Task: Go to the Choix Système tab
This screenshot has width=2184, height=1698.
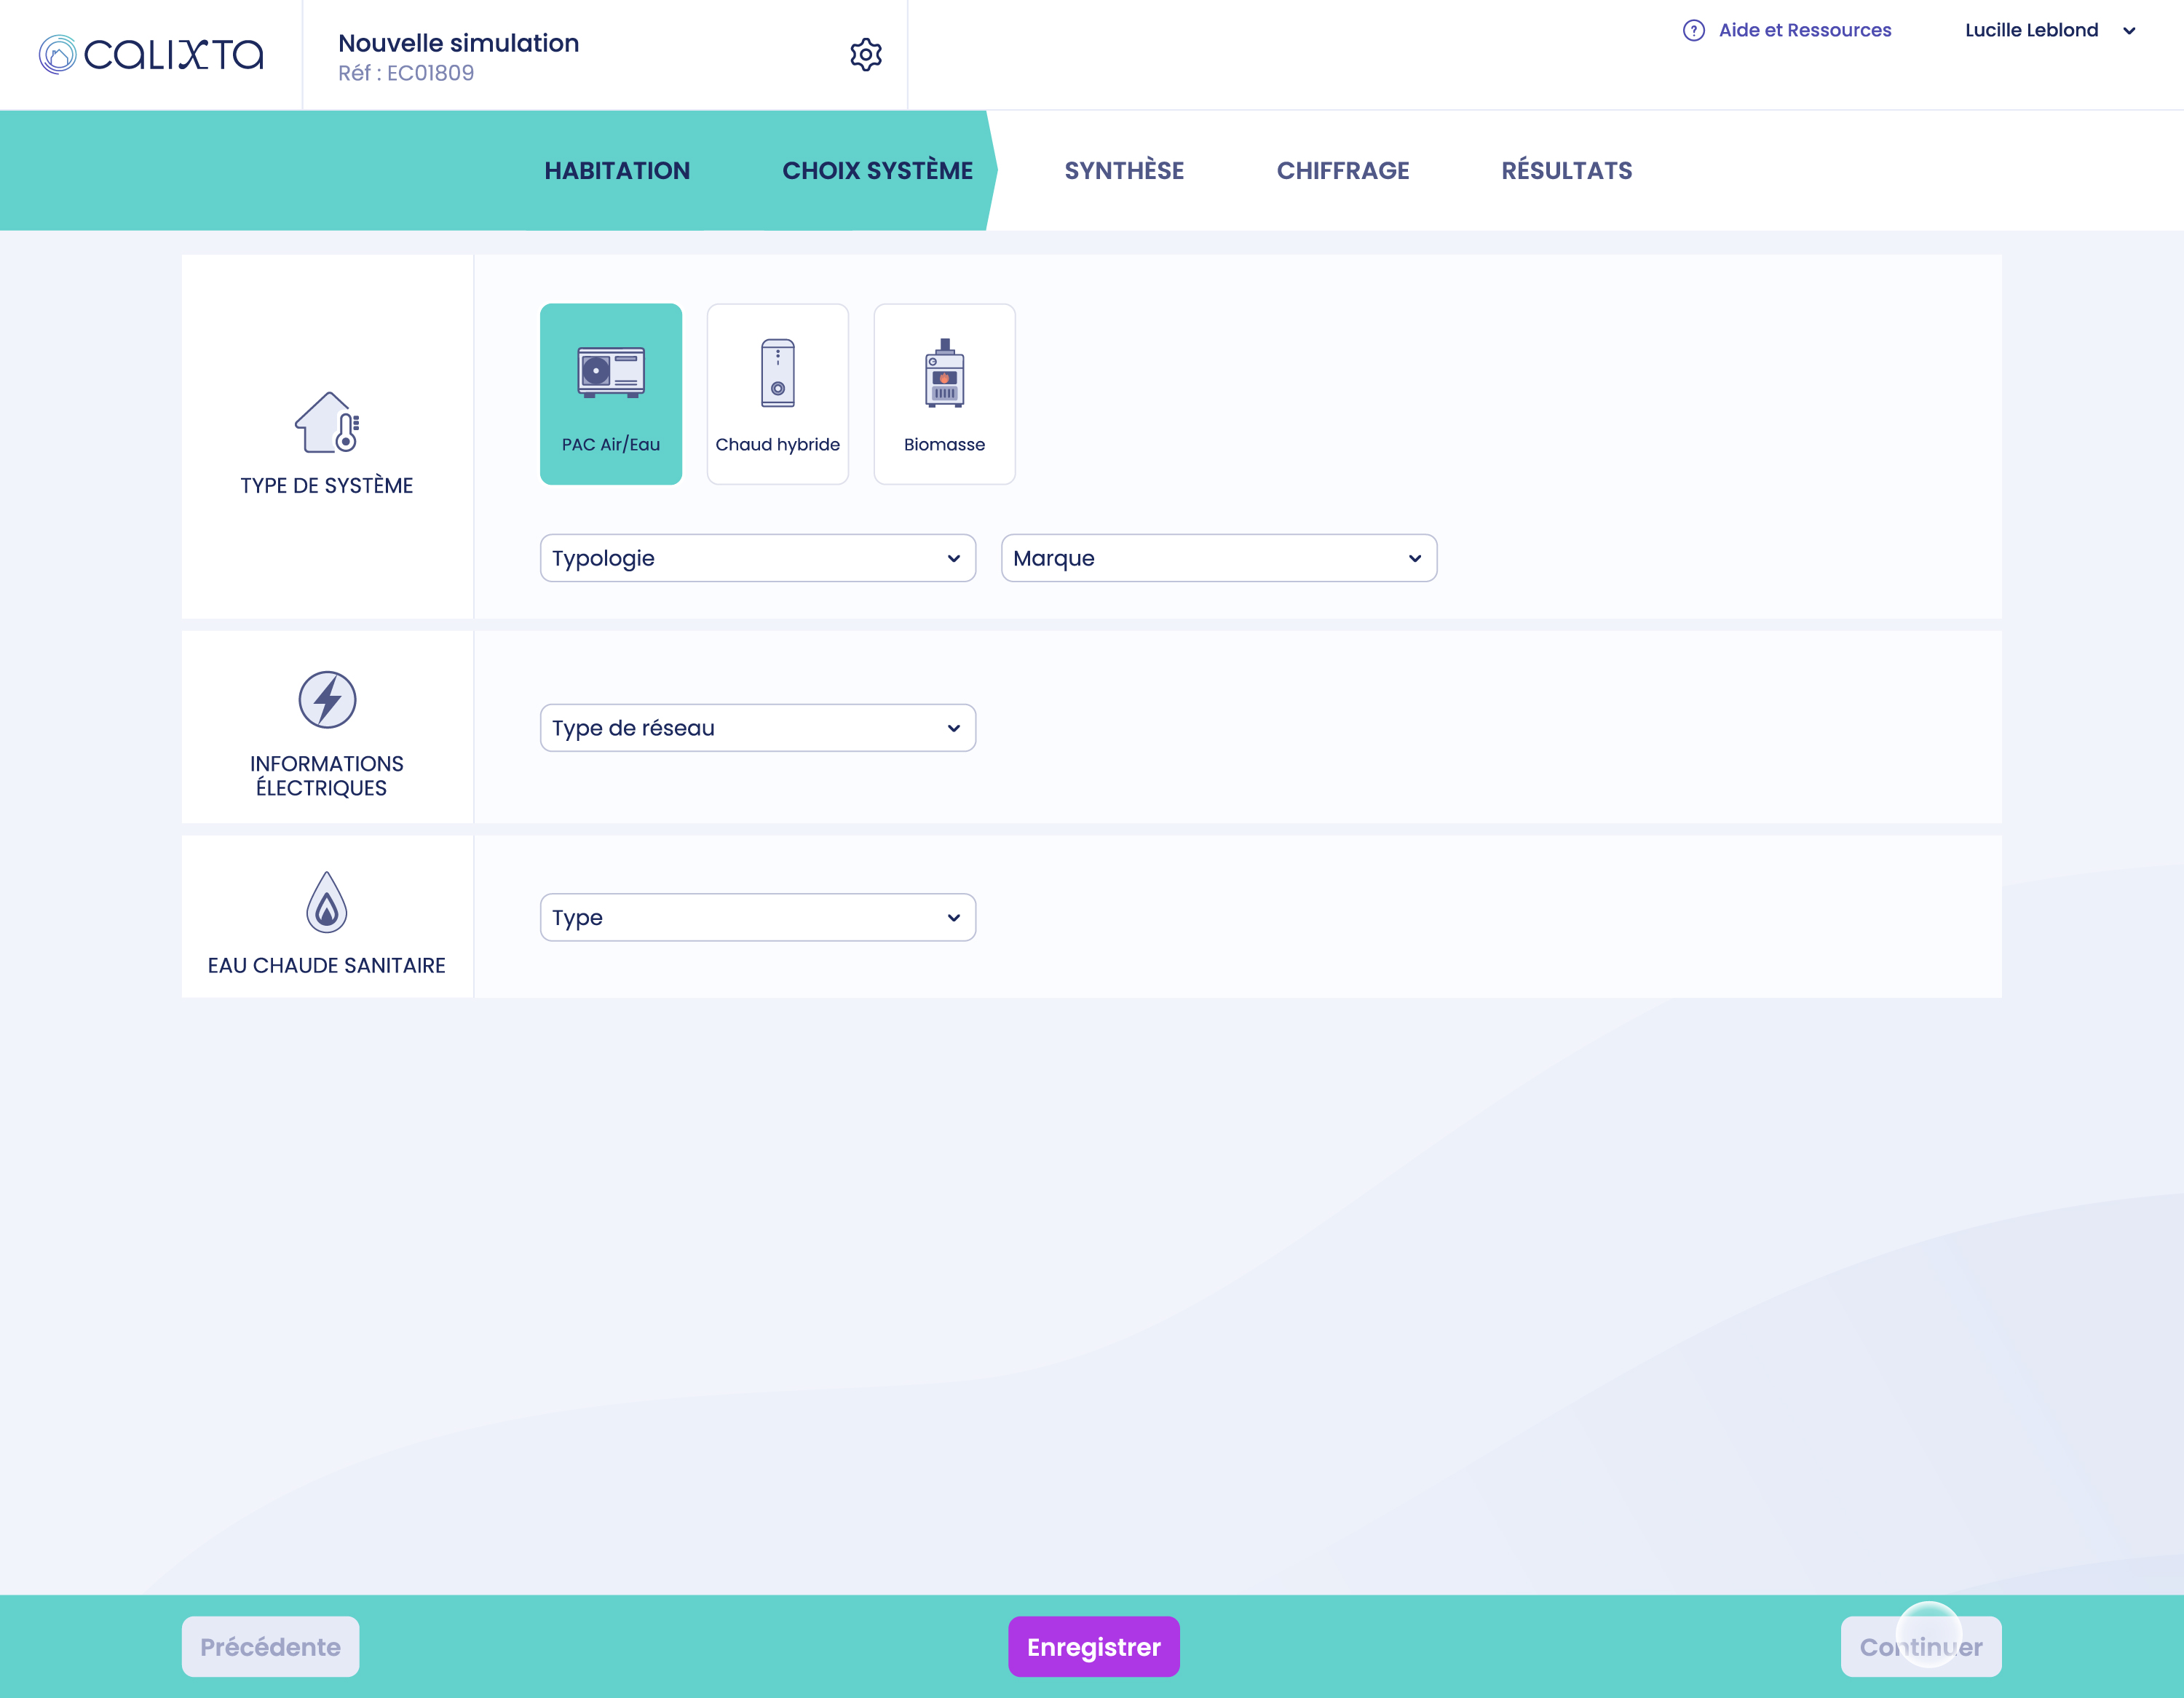Action: click(x=877, y=170)
